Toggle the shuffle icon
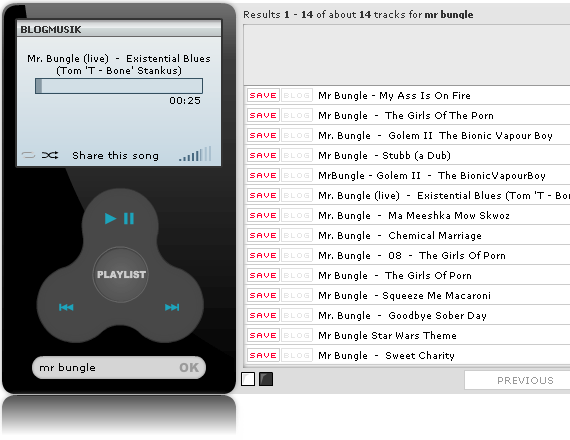This screenshot has height=440, width=570. 50,155
